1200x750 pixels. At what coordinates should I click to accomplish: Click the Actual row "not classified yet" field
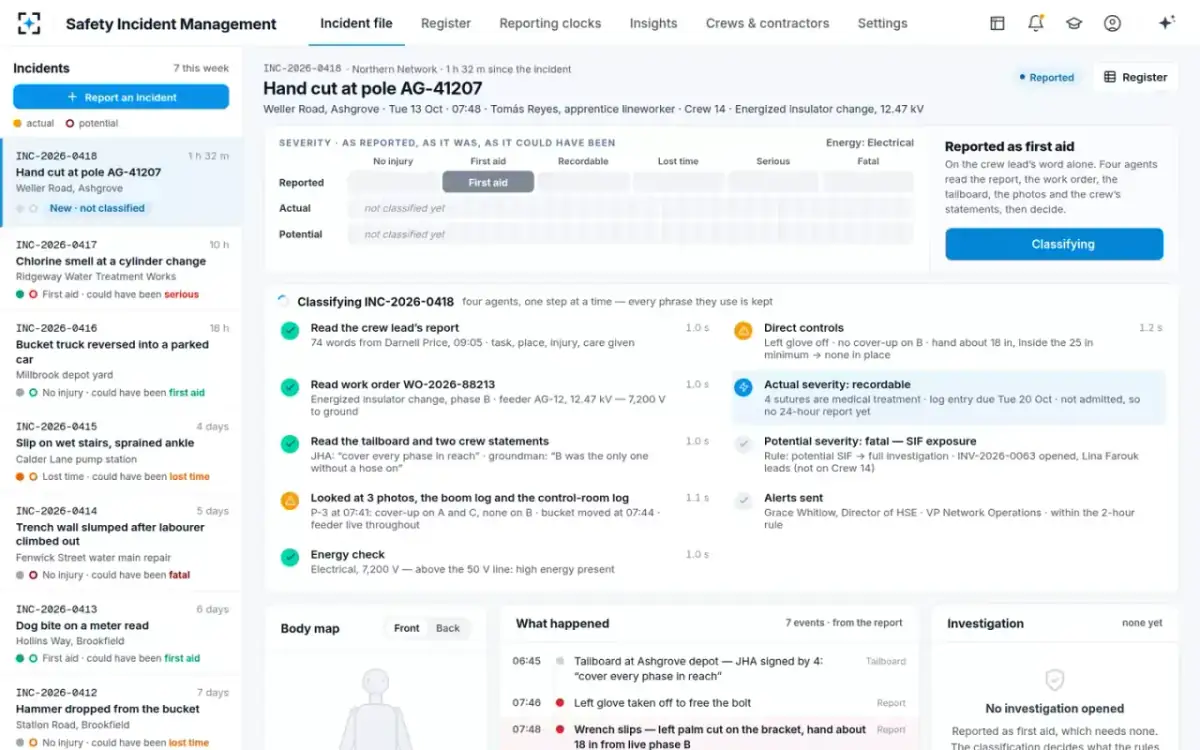tap(630, 208)
